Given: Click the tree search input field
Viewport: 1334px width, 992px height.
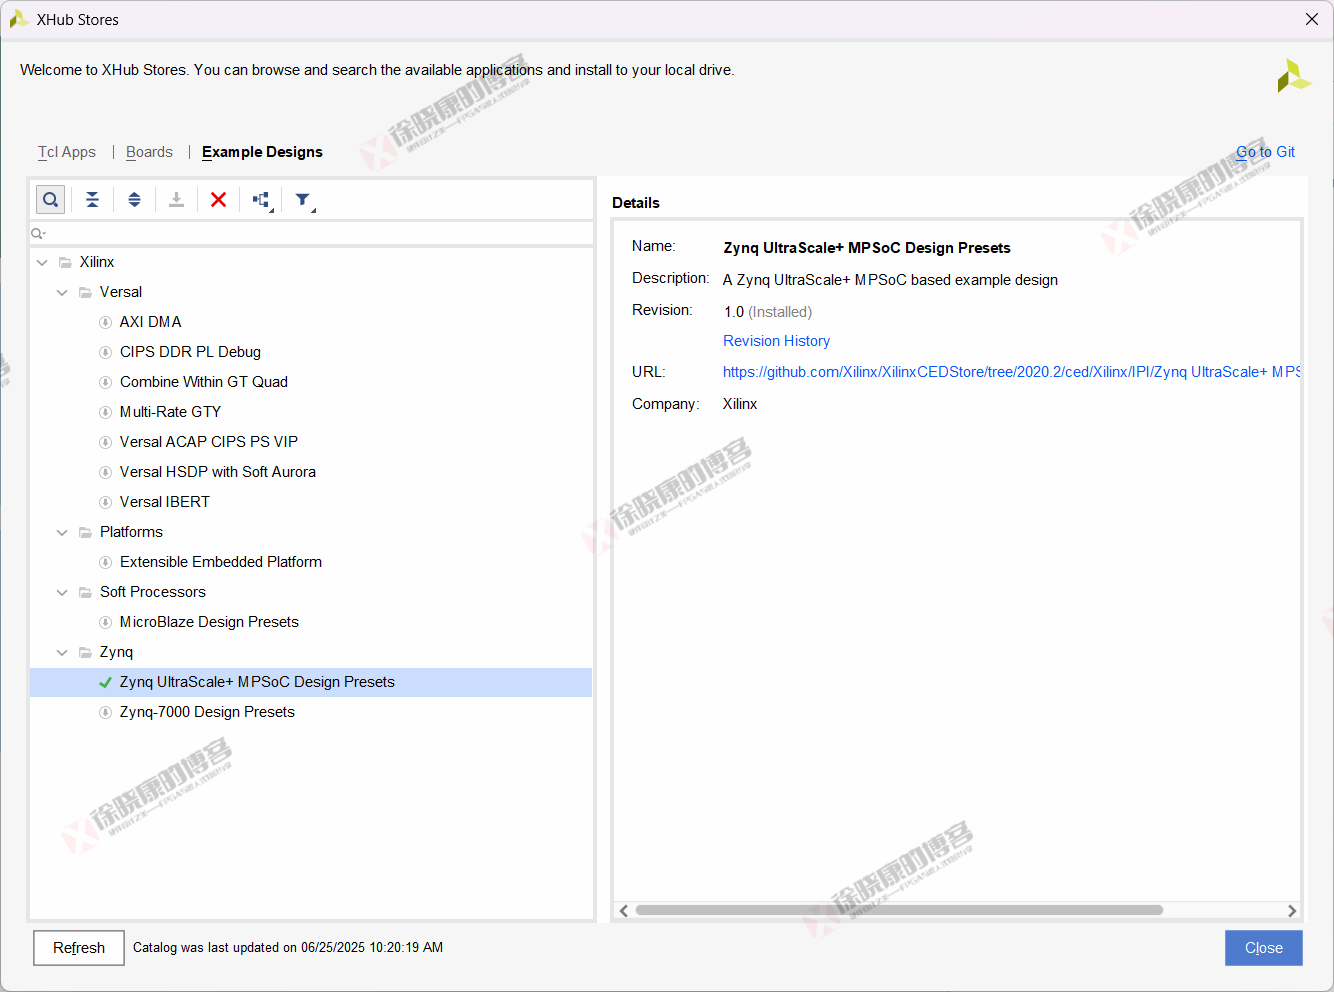Looking at the screenshot, I should click(x=312, y=233).
